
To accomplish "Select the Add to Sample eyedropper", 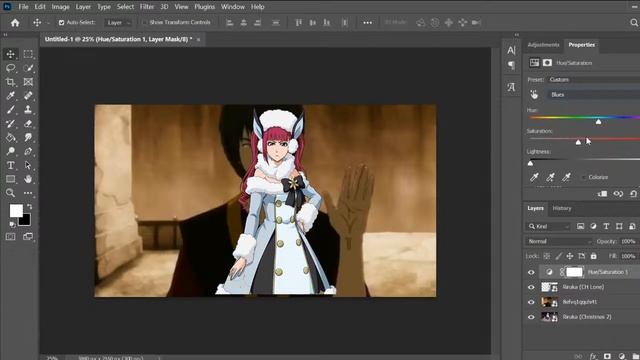I will click(x=550, y=177).
